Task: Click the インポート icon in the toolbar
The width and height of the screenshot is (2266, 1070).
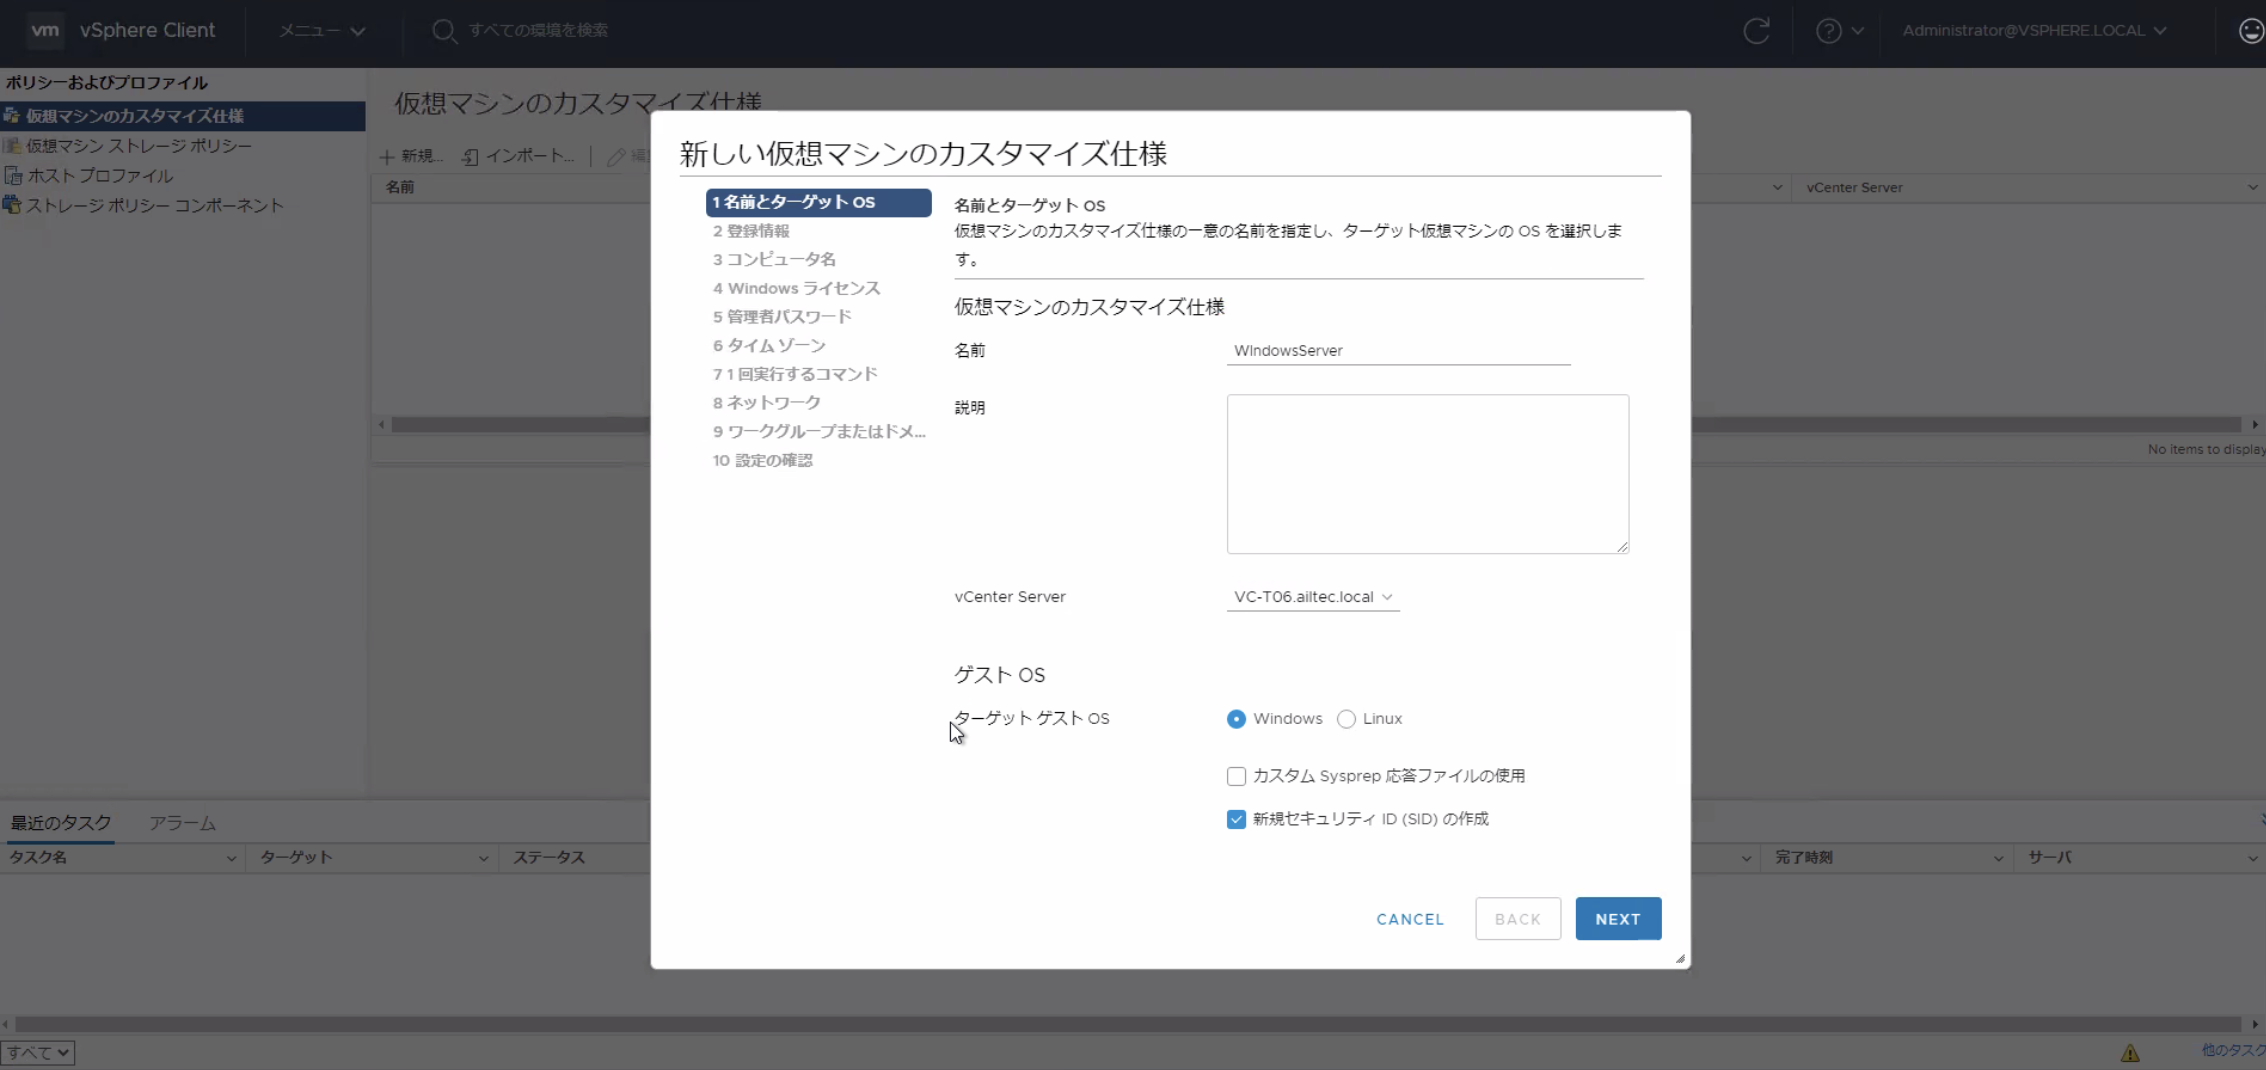Action: pyautogui.click(x=470, y=156)
